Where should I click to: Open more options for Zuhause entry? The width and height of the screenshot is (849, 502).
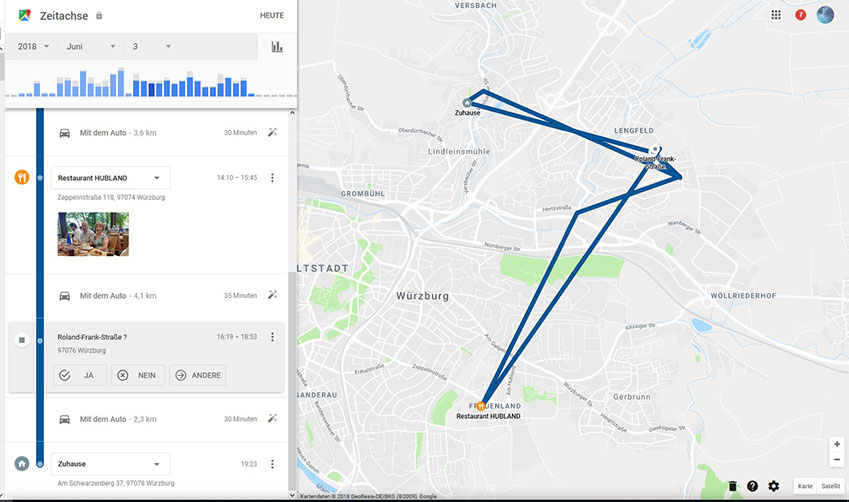click(x=272, y=464)
